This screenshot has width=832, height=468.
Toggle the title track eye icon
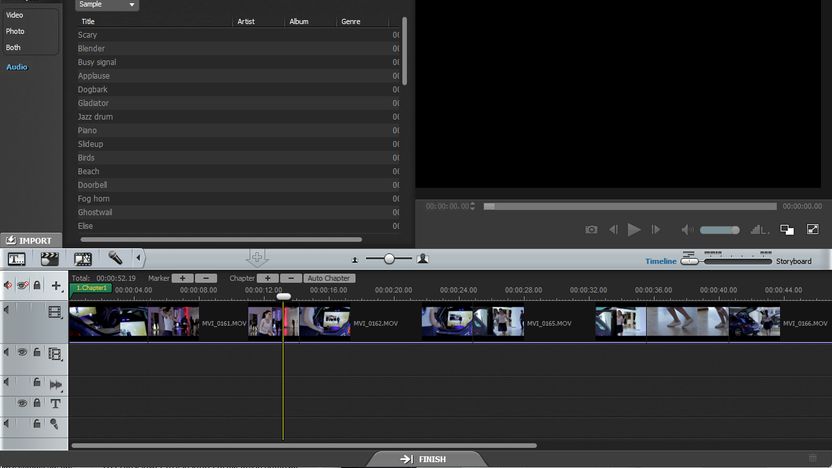tap(22, 403)
